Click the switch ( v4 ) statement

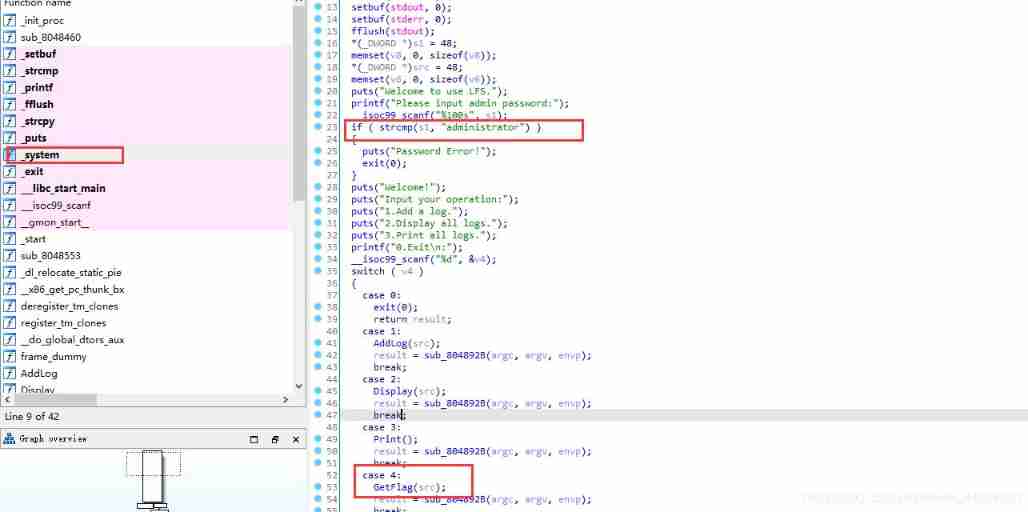387,271
